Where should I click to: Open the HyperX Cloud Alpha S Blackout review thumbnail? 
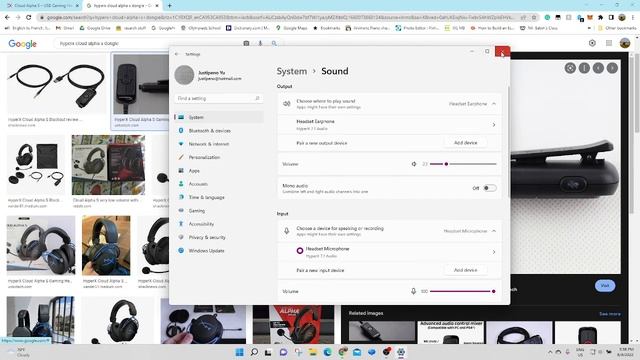pyautogui.click(x=57, y=84)
